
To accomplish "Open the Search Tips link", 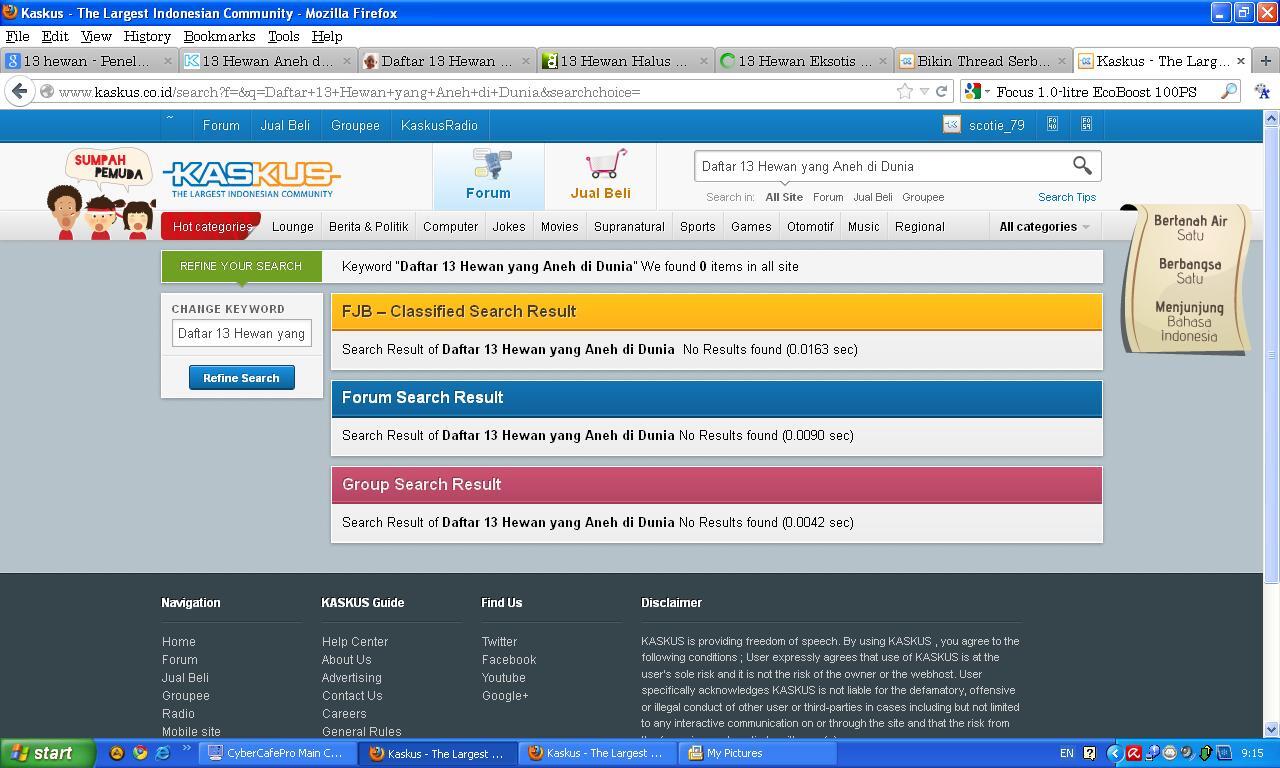I will [1067, 197].
